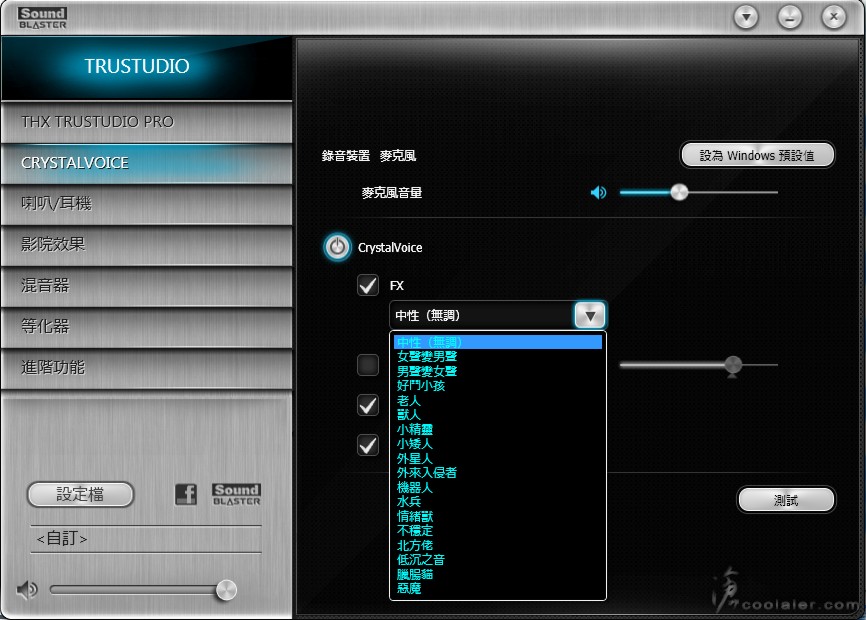
Task: Toggle the CrystalVoice power button
Action: point(337,247)
